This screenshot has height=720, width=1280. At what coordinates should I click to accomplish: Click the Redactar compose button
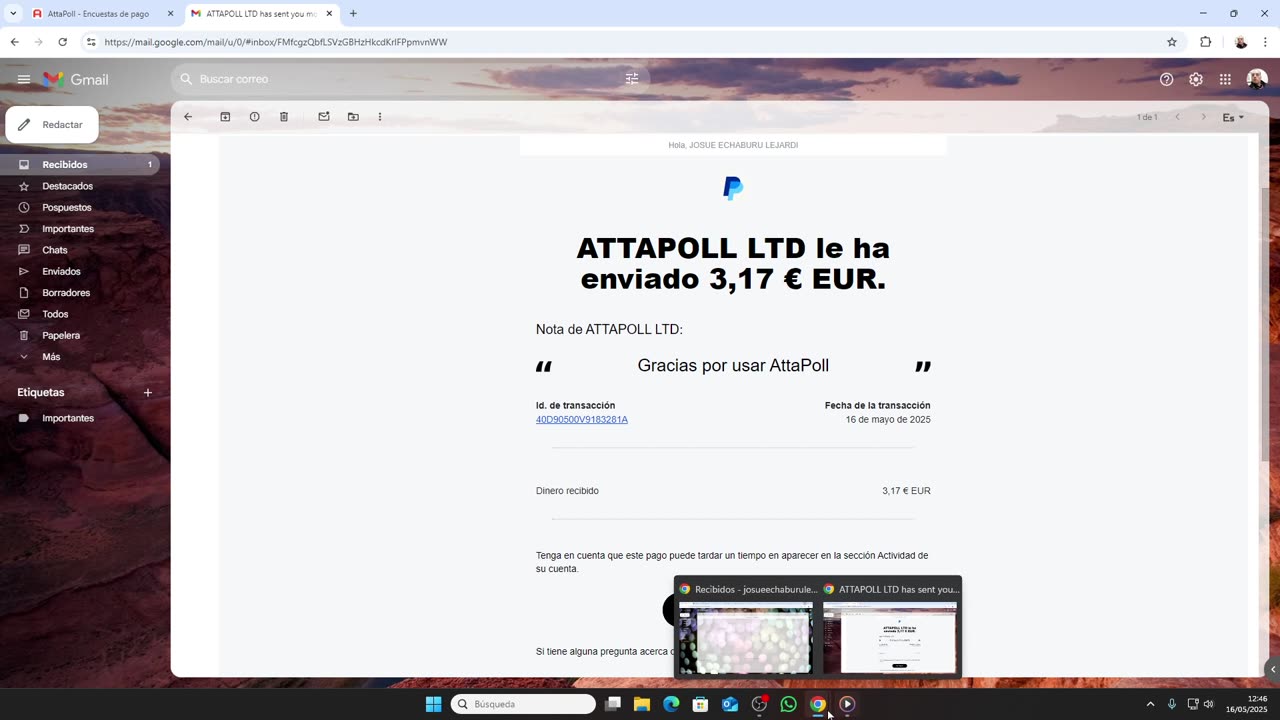pyautogui.click(x=52, y=125)
